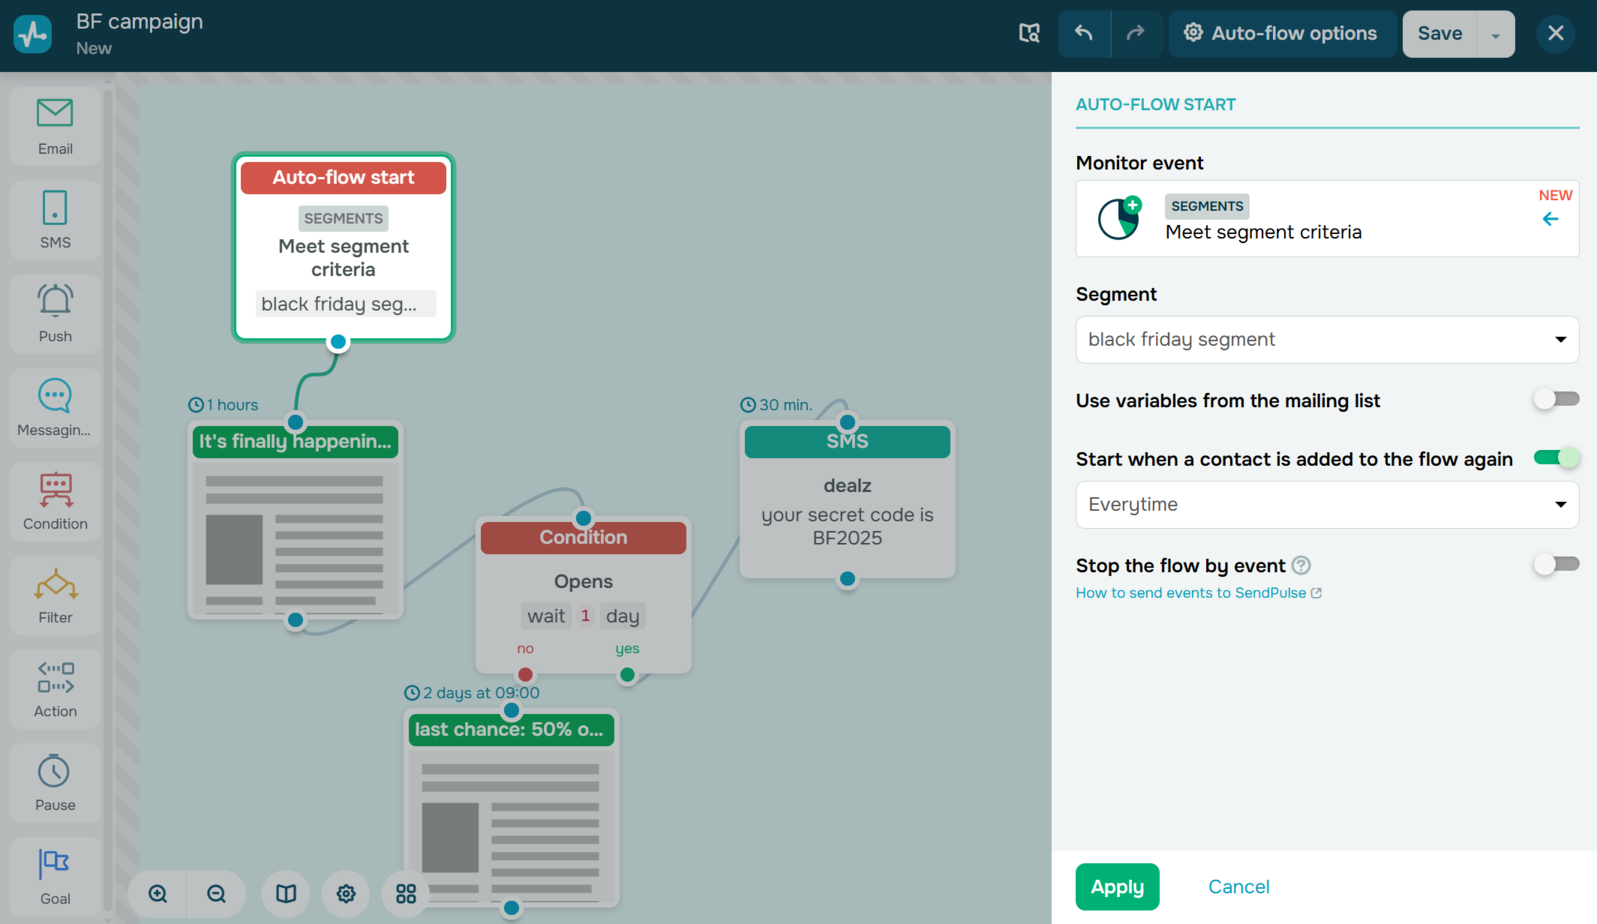Zoom in on the flow canvas

[x=158, y=894]
